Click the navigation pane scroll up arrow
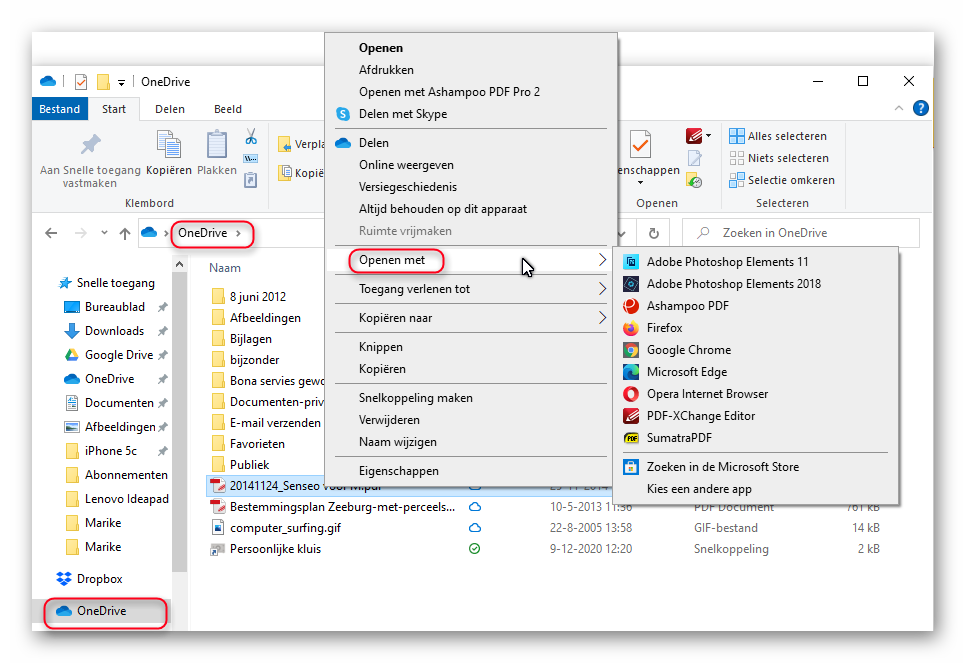966x663 pixels. [179, 264]
